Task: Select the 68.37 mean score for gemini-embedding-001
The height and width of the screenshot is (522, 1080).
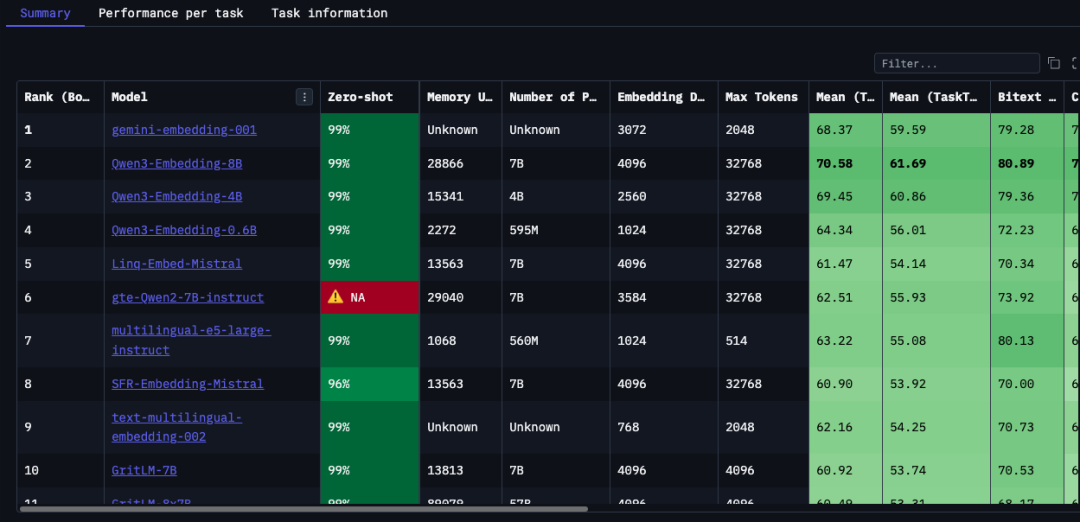Action: click(x=846, y=129)
